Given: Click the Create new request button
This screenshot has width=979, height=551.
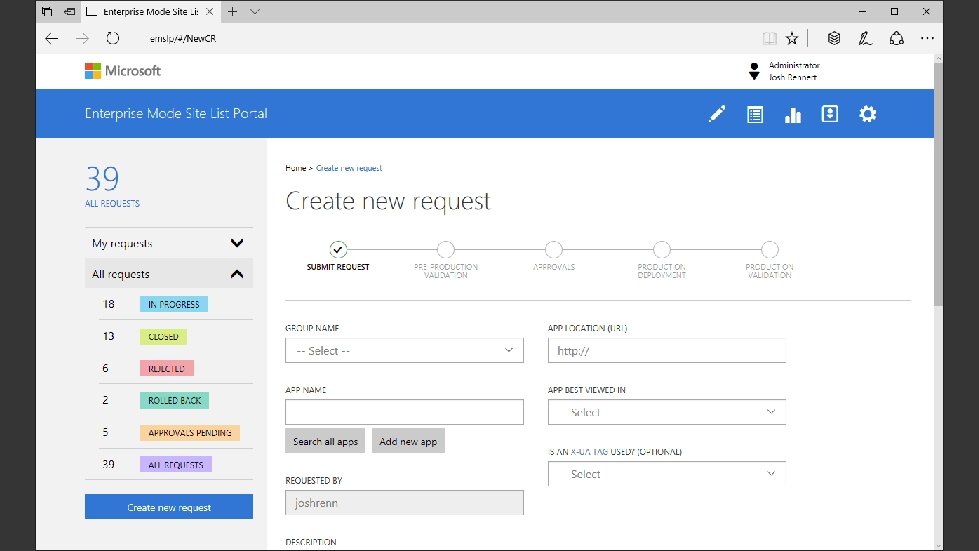Looking at the screenshot, I should pos(169,507).
